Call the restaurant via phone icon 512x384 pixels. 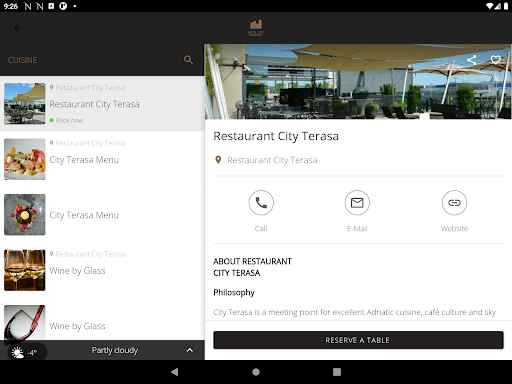point(261,203)
